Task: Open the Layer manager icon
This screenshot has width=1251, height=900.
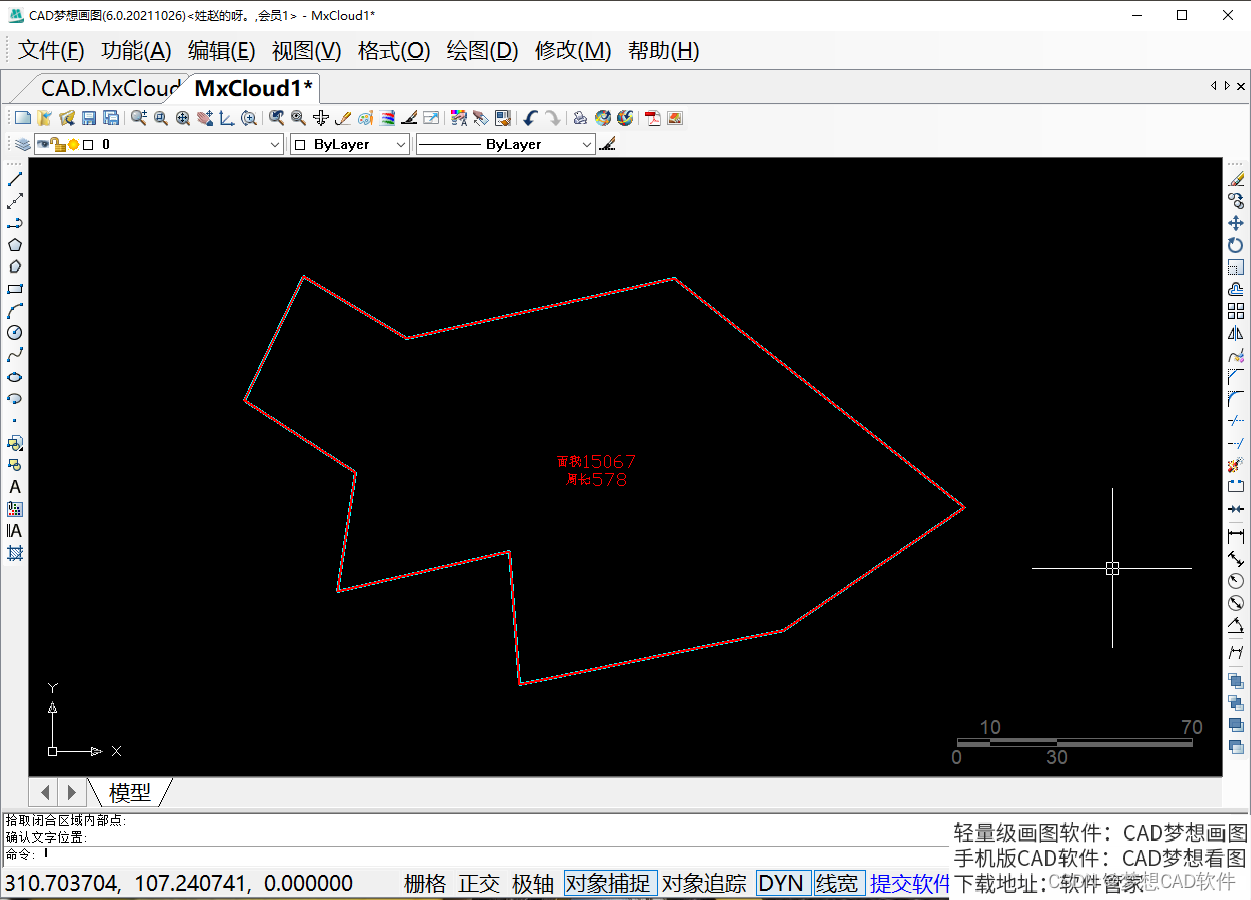Action: coord(22,144)
